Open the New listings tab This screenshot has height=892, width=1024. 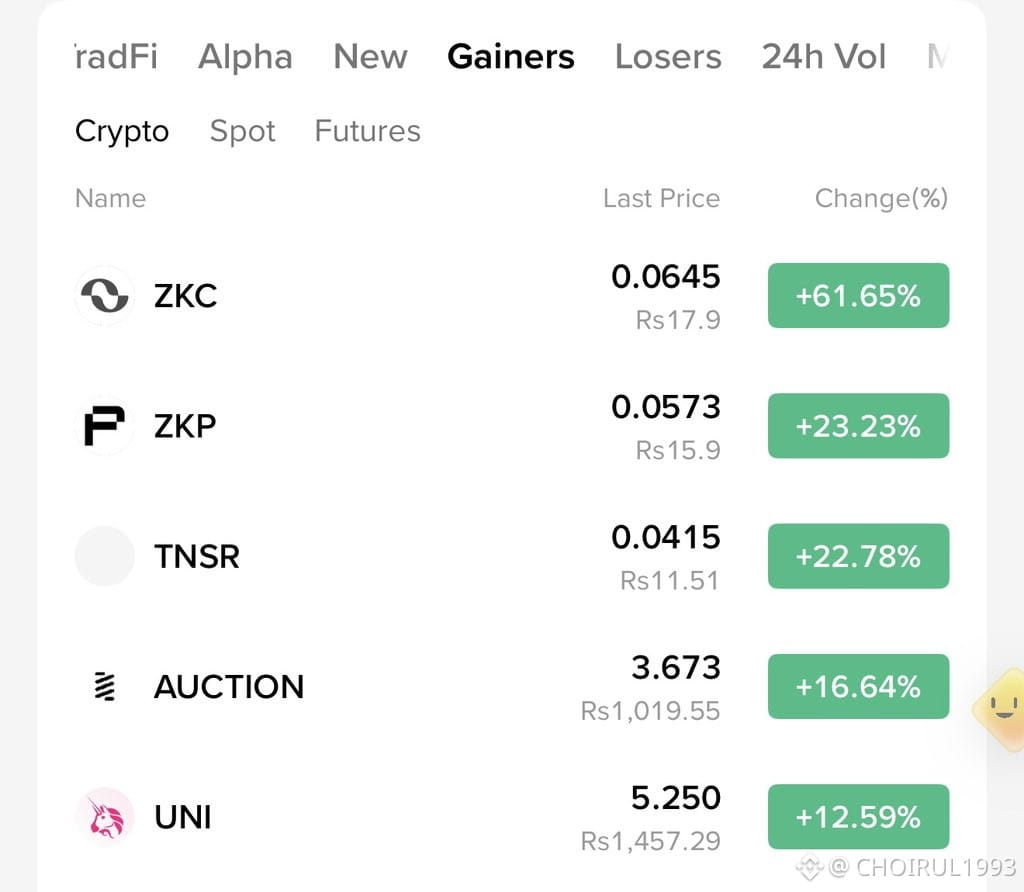370,56
